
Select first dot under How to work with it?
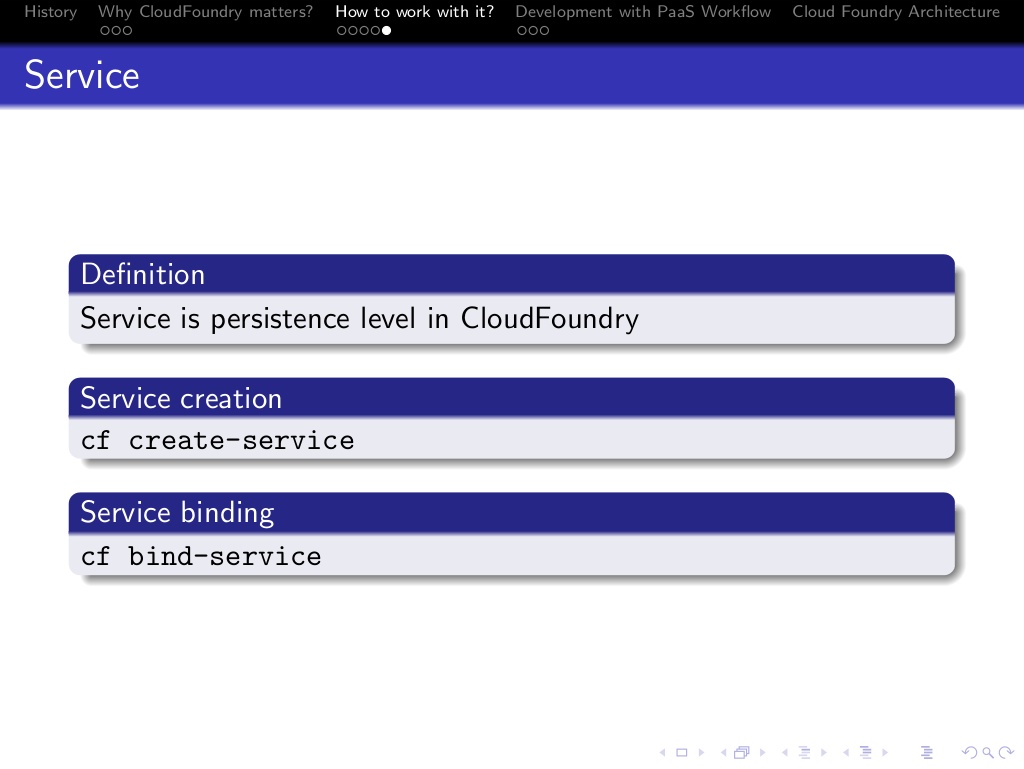342,30
